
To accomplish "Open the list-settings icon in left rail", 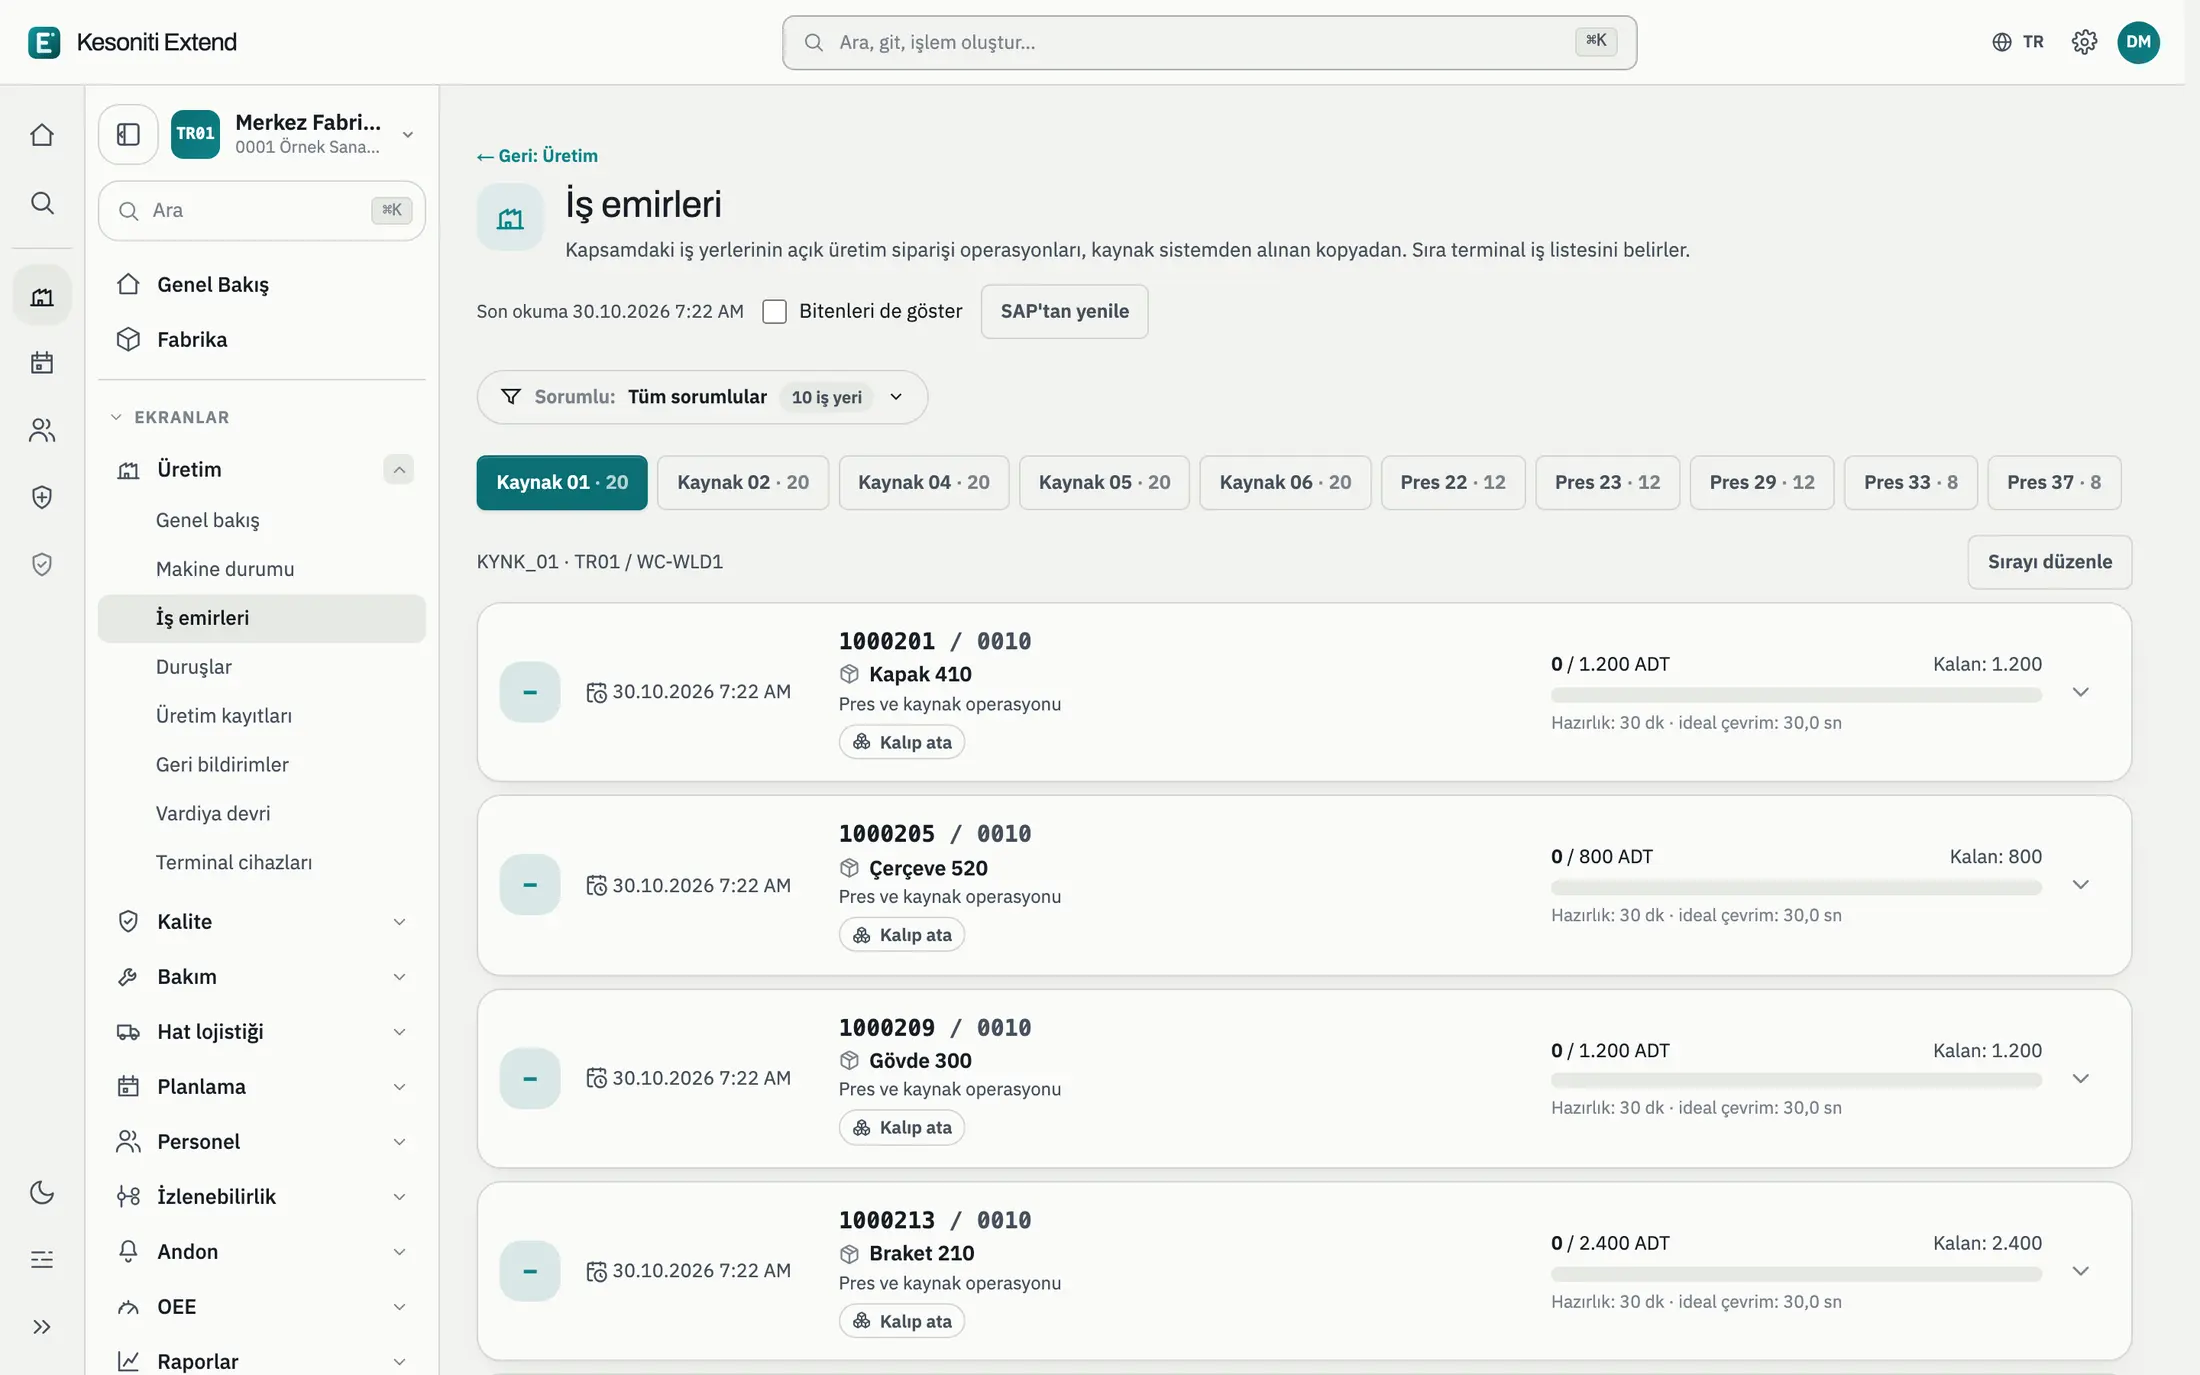I will pyautogui.click(x=42, y=1260).
